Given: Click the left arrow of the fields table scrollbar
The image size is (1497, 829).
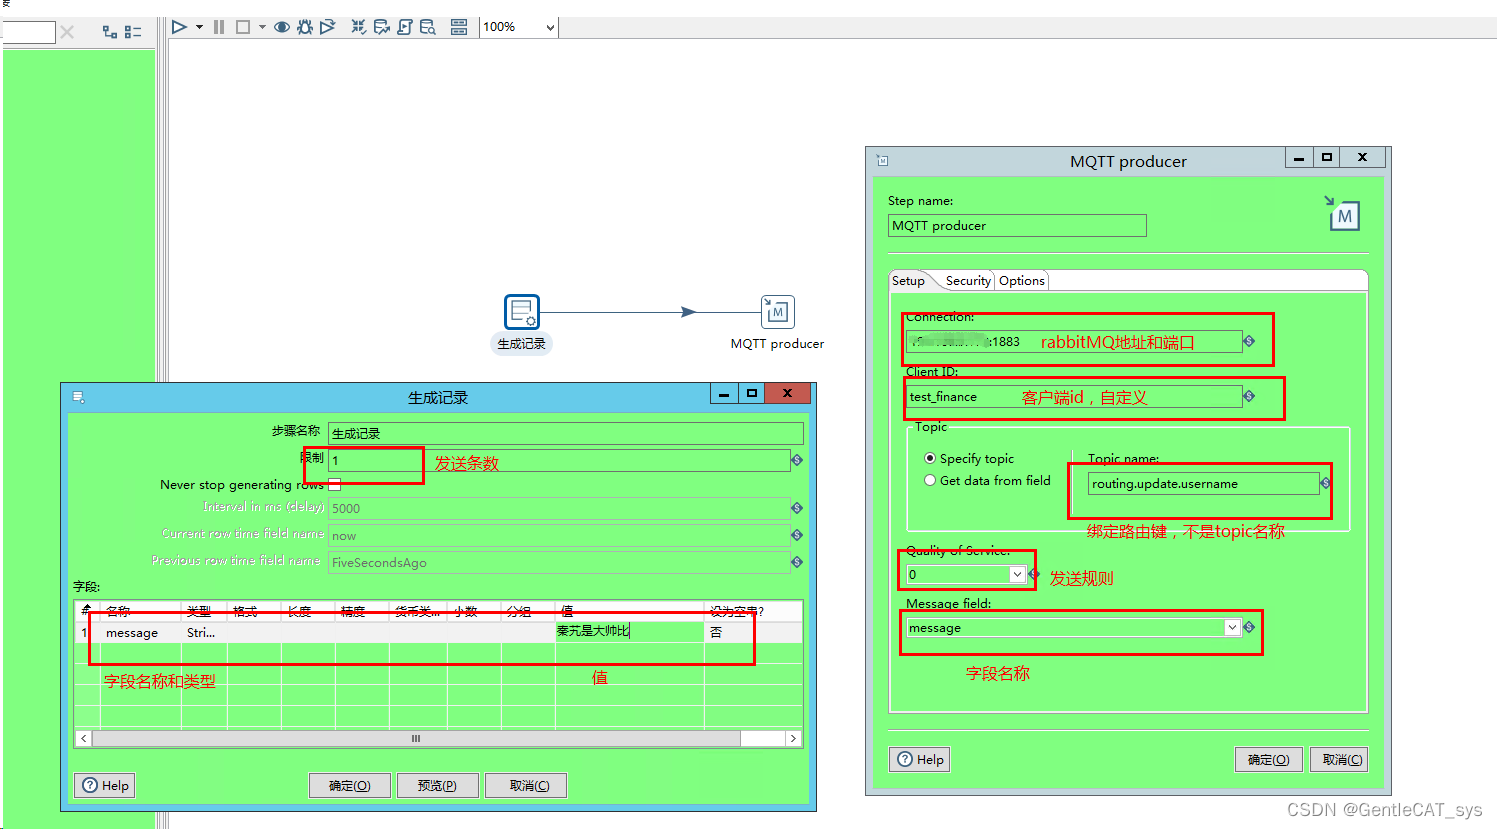Looking at the screenshot, I should 83,738.
